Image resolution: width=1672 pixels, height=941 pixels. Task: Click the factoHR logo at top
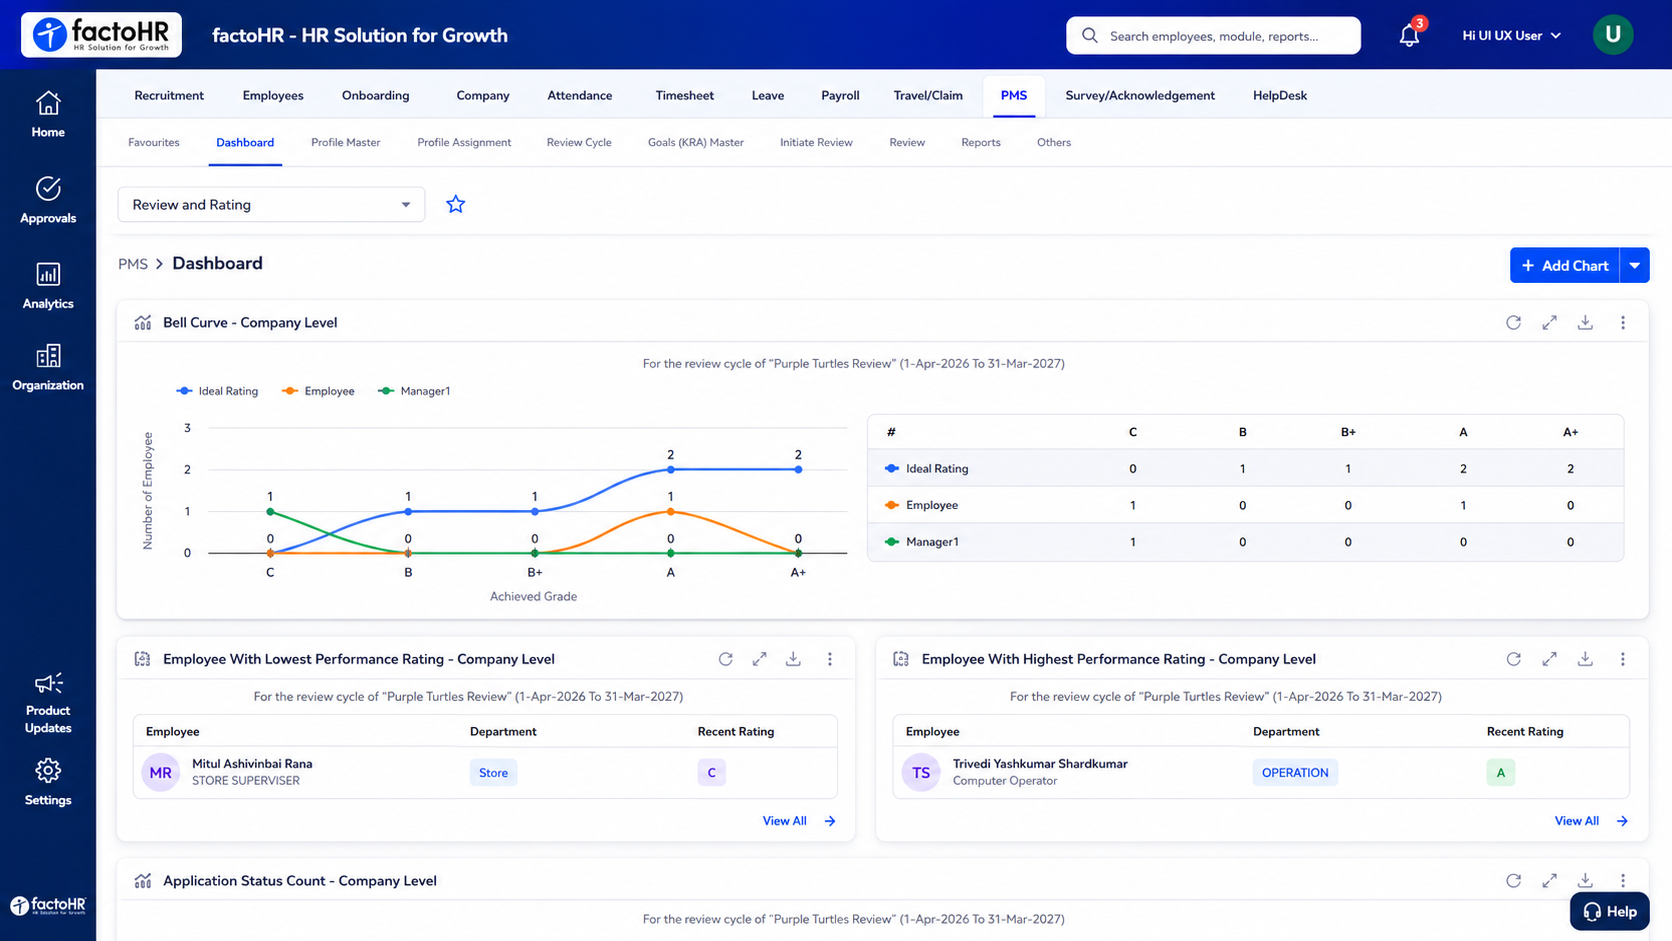tap(101, 35)
